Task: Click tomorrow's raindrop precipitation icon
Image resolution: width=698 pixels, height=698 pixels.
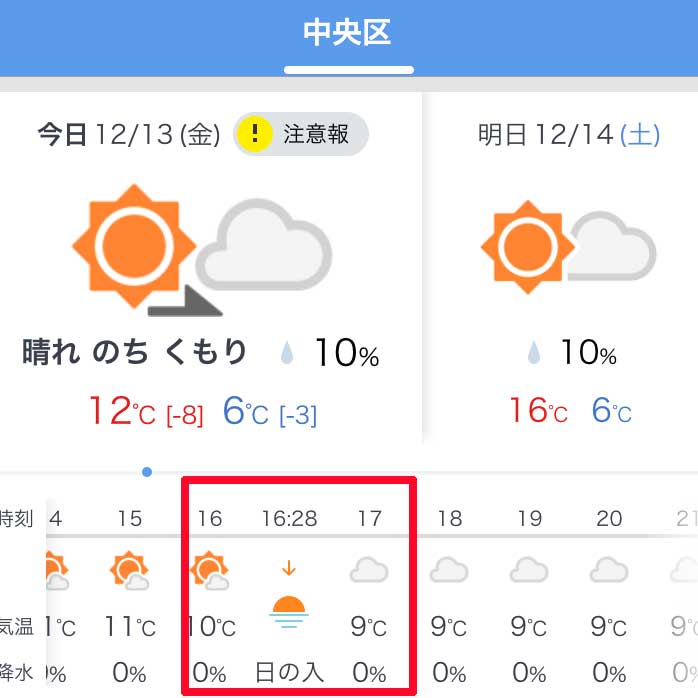Action: click(x=534, y=353)
